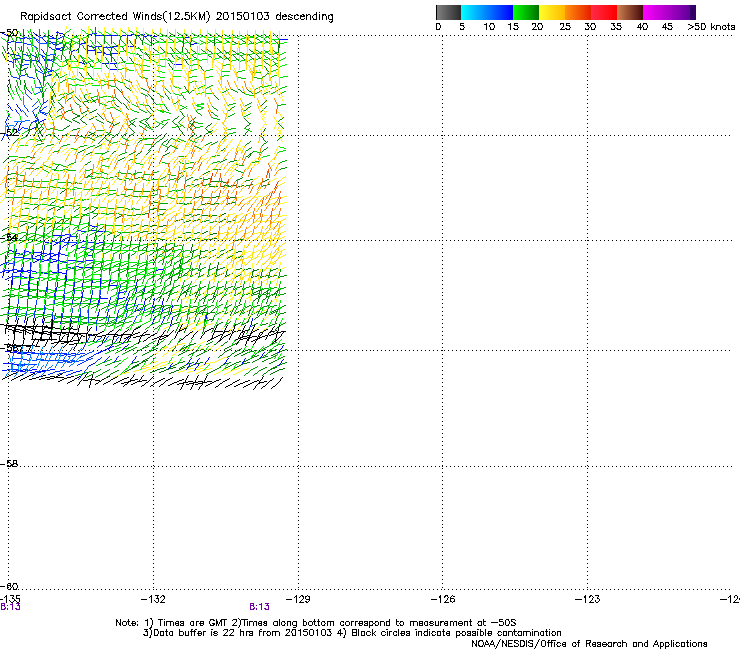This screenshot has width=740, height=650.
Task: Click the '15' legend scale label
Action: 513,27
